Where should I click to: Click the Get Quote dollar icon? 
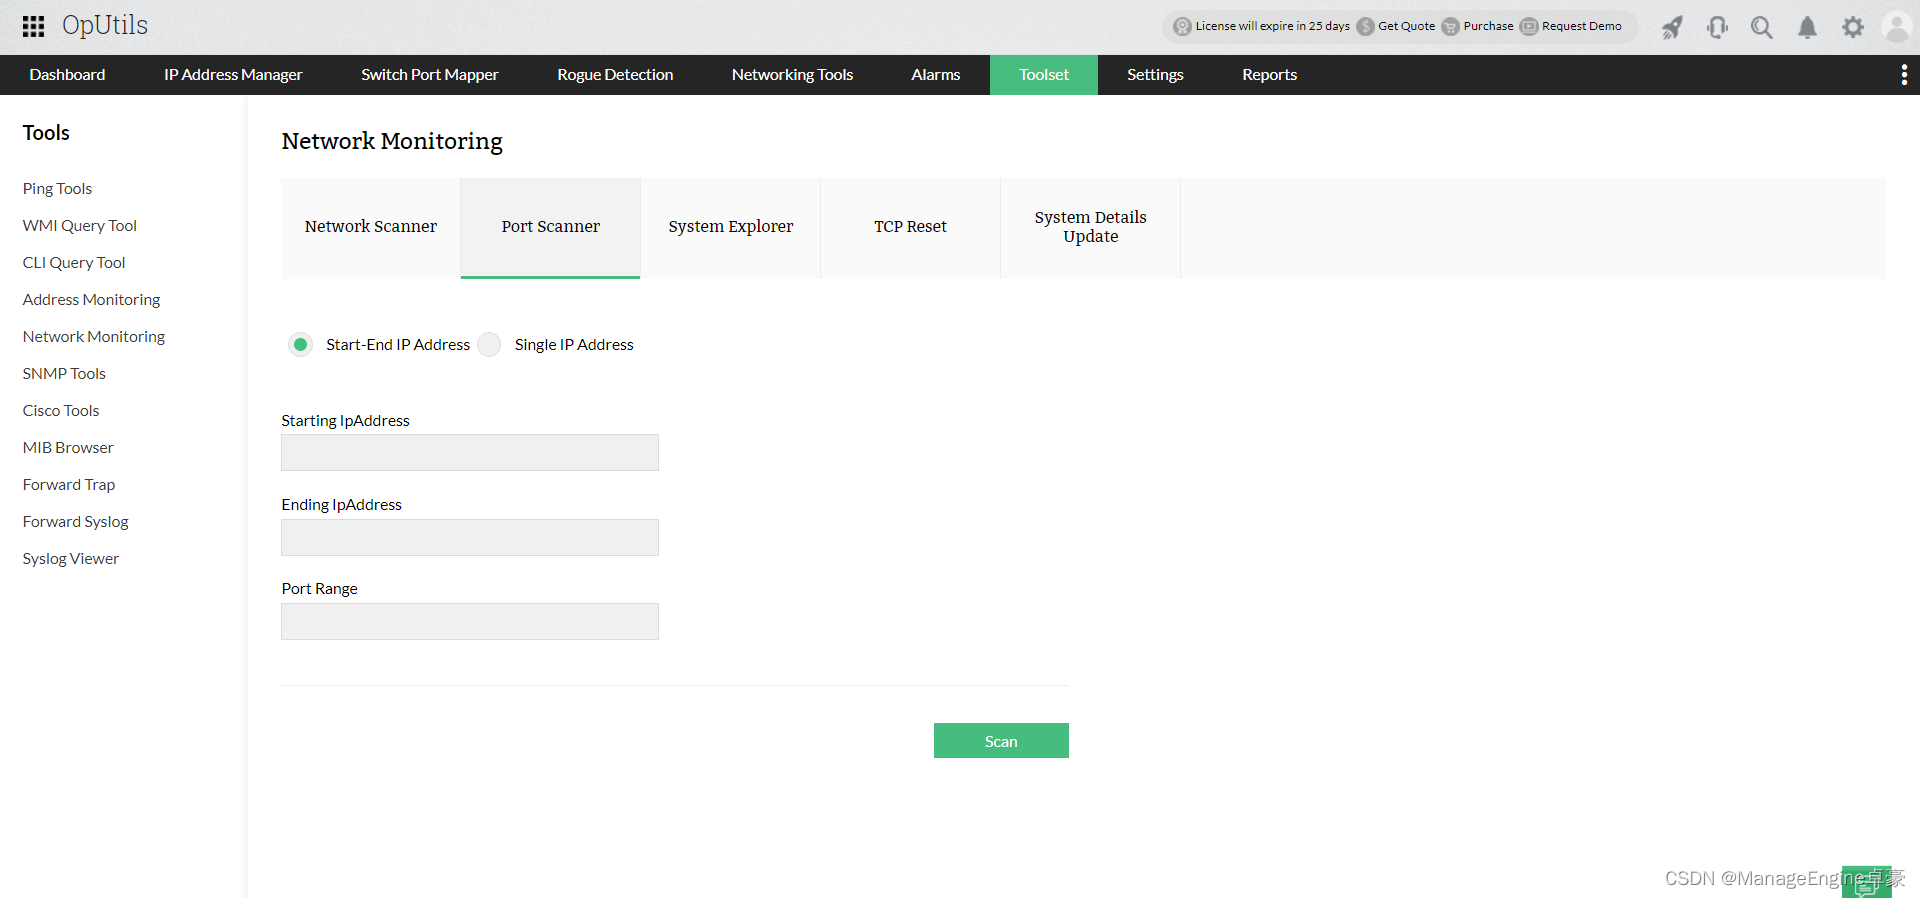1365,27
